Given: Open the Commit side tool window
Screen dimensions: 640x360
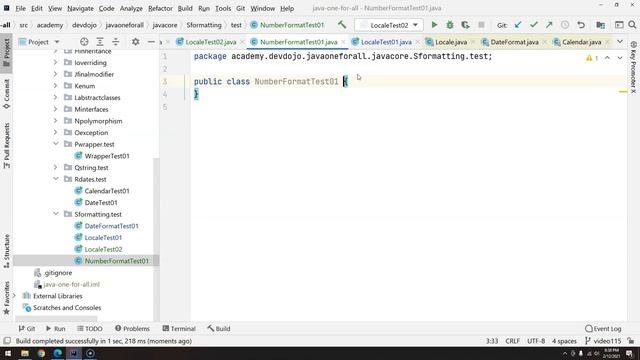Looking at the screenshot, I should [x=7, y=94].
